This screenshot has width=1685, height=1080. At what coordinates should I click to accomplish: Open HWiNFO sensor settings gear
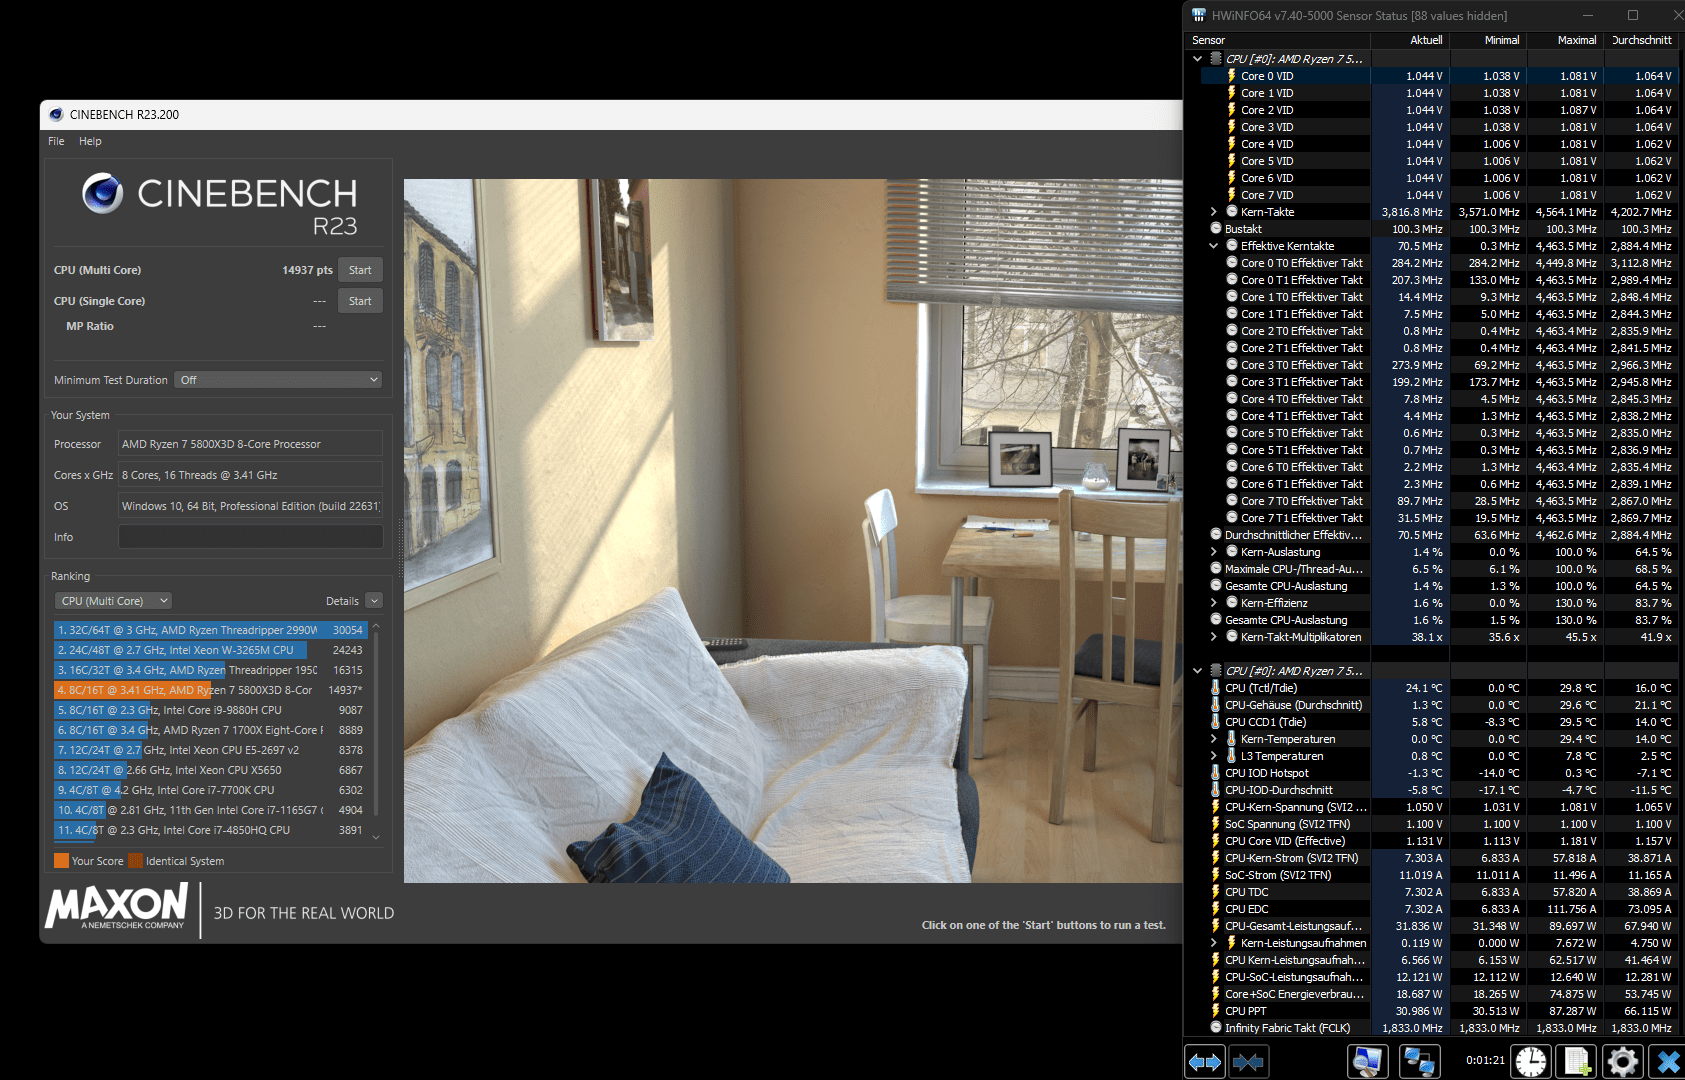coord(1622,1062)
